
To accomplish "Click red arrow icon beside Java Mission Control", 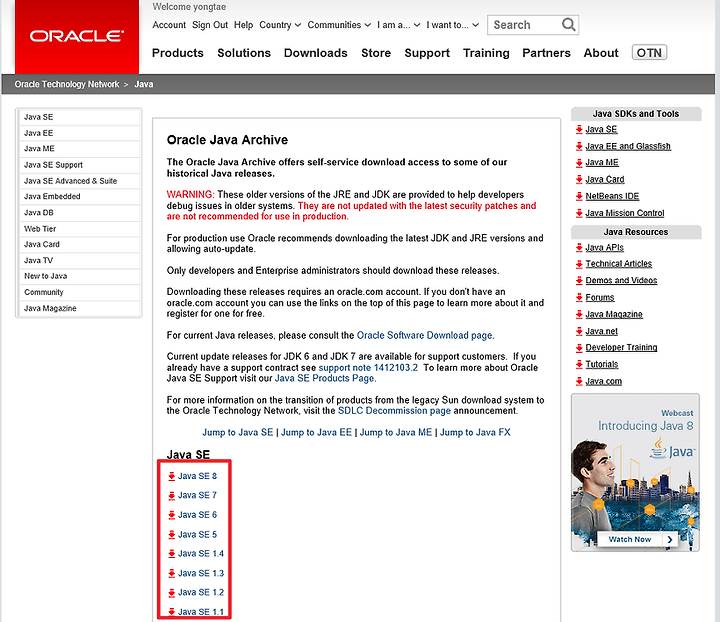I will (x=579, y=213).
